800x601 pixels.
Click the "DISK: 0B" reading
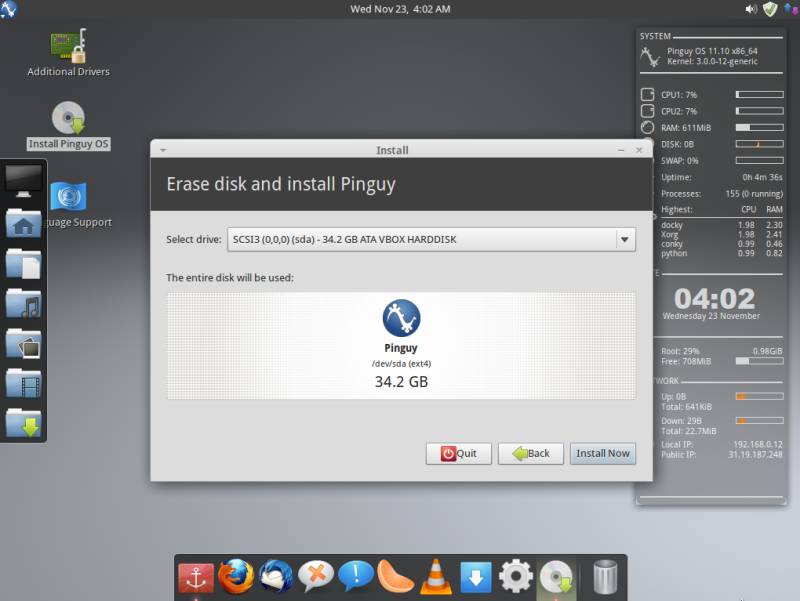[678, 144]
